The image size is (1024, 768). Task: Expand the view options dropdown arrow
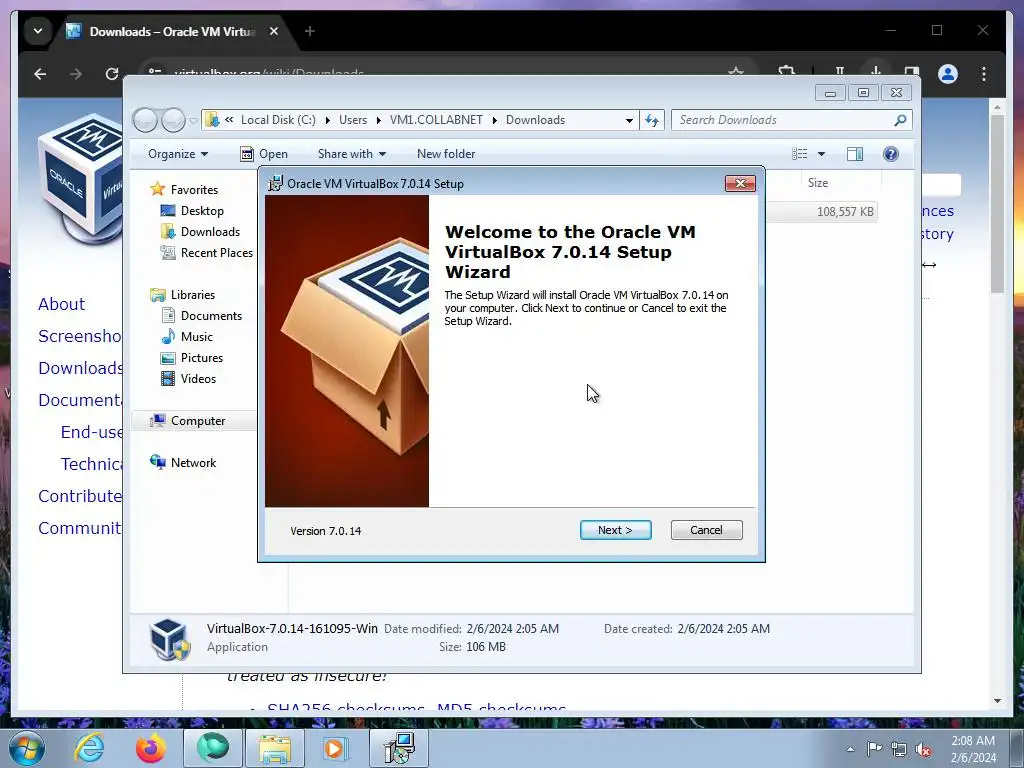coord(822,154)
